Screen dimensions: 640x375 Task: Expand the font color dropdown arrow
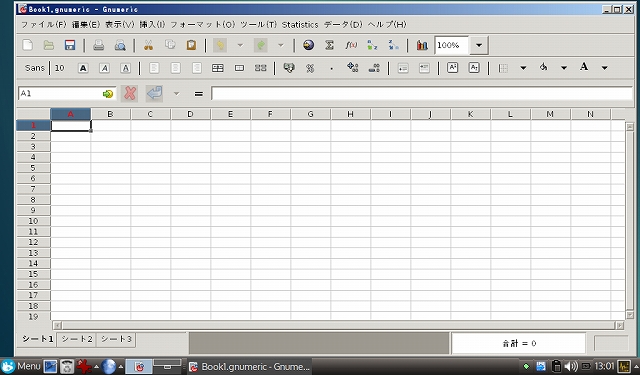pyautogui.click(x=604, y=68)
